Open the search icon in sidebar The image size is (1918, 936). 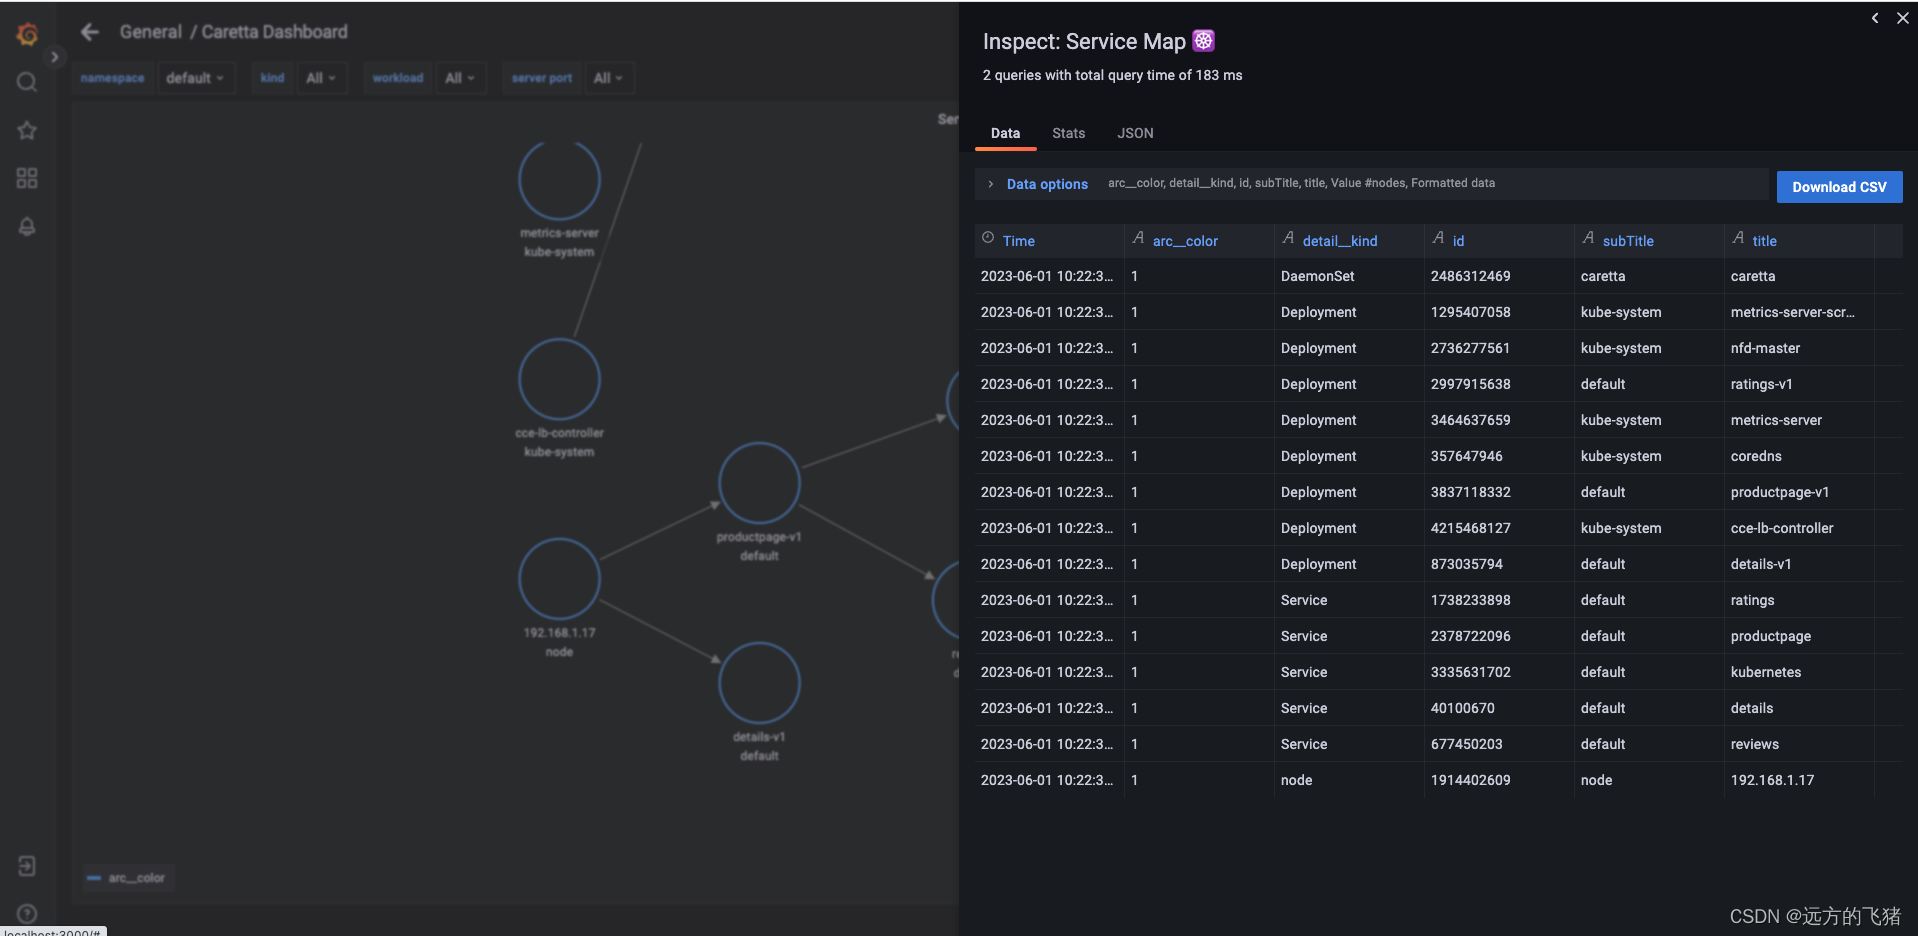tap(27, 82)
